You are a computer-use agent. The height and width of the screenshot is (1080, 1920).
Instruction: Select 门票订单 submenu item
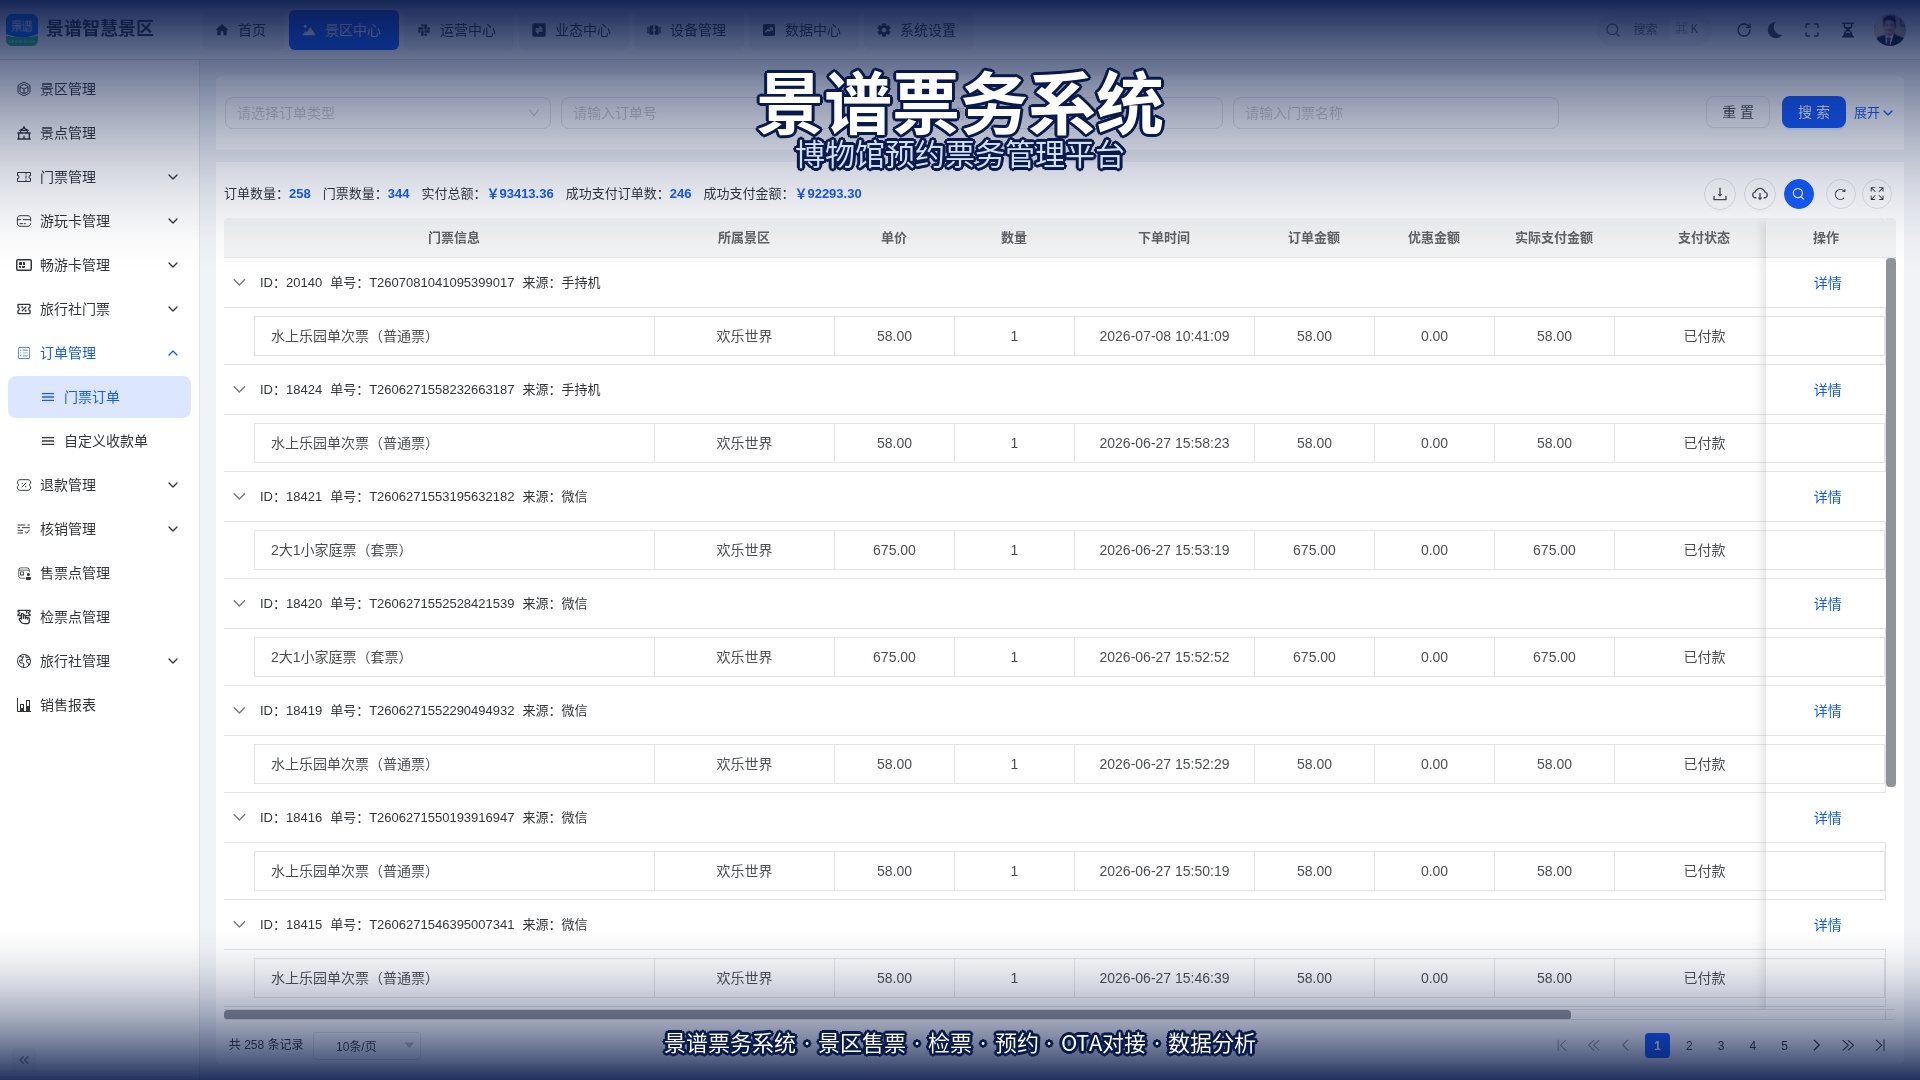click(x=99, y=397)
